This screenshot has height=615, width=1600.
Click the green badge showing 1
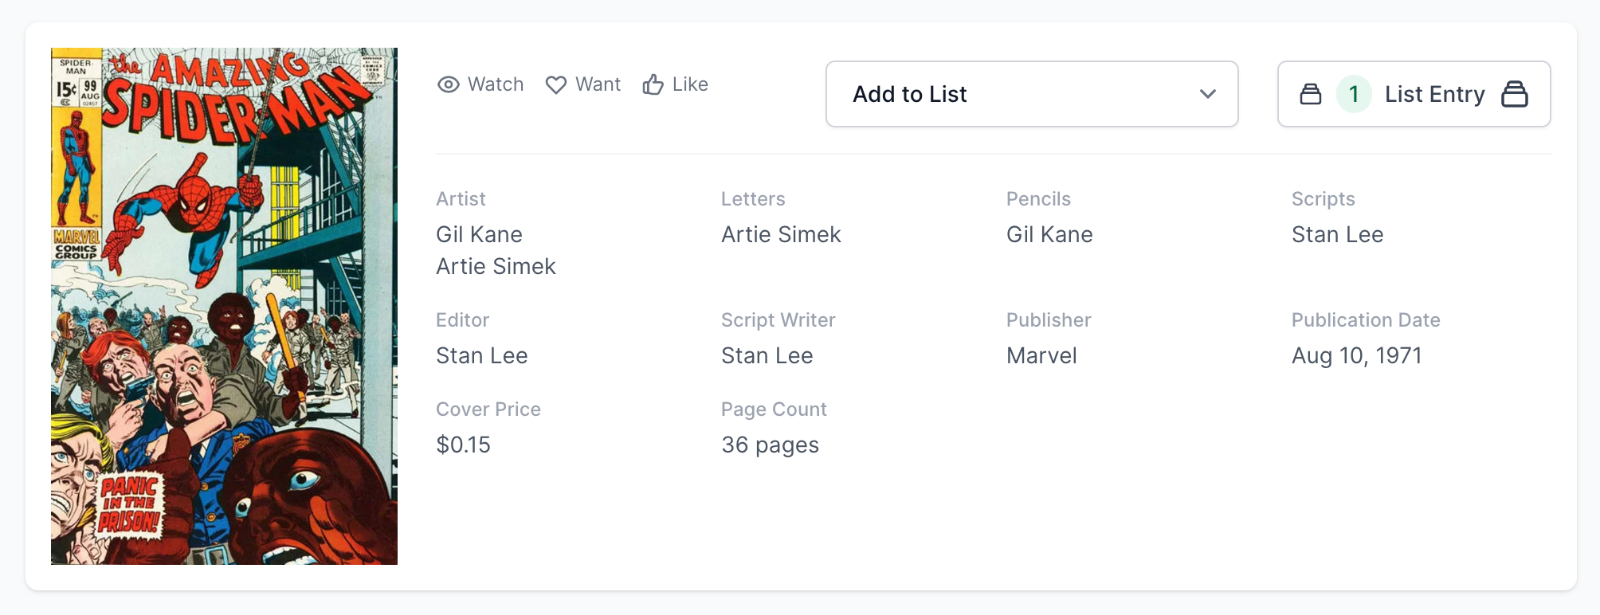[1353, 94]
